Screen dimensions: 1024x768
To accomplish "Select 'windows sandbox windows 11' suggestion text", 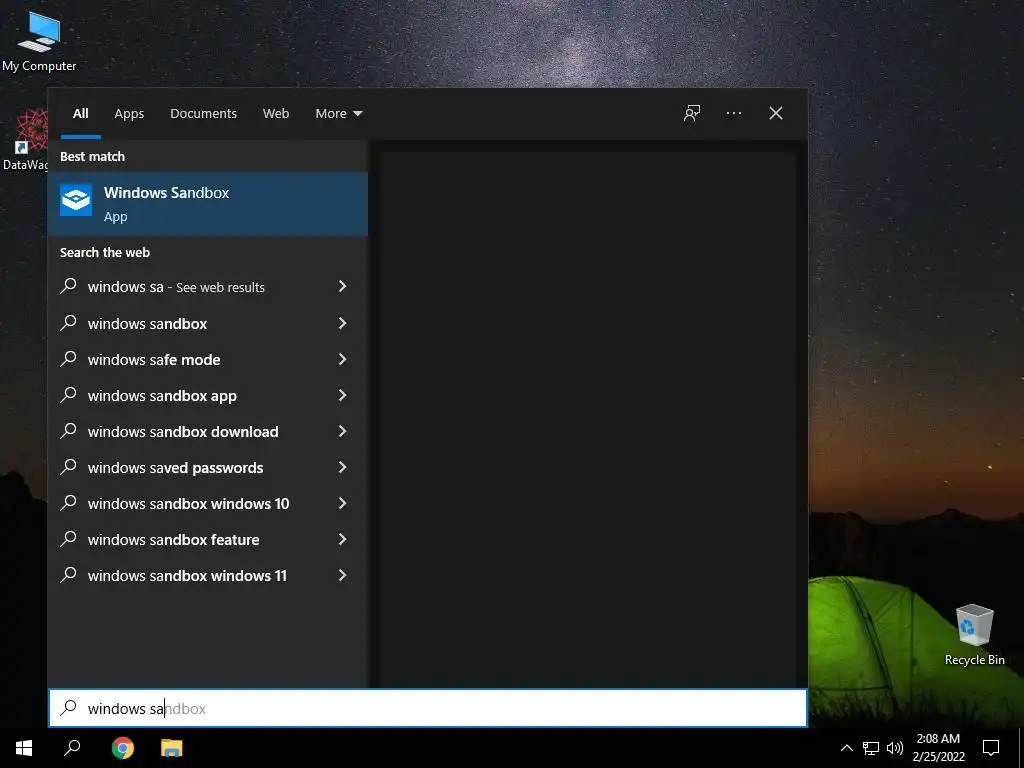I will coord(187,575).
